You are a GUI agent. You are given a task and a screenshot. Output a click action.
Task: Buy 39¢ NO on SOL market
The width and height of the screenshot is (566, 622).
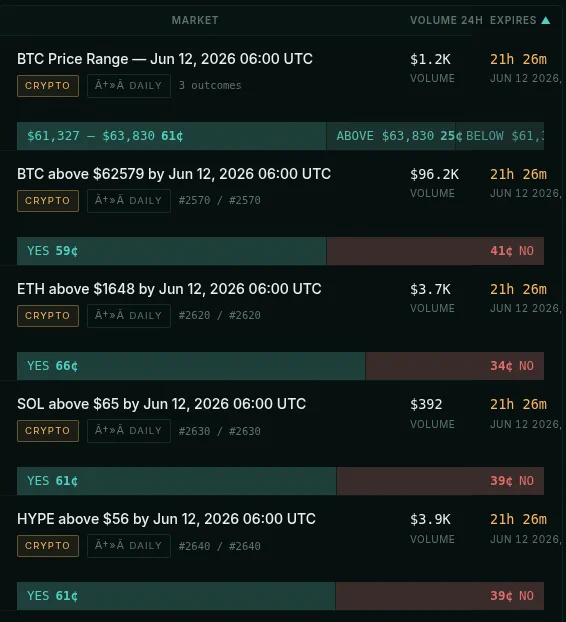[440, 481]
